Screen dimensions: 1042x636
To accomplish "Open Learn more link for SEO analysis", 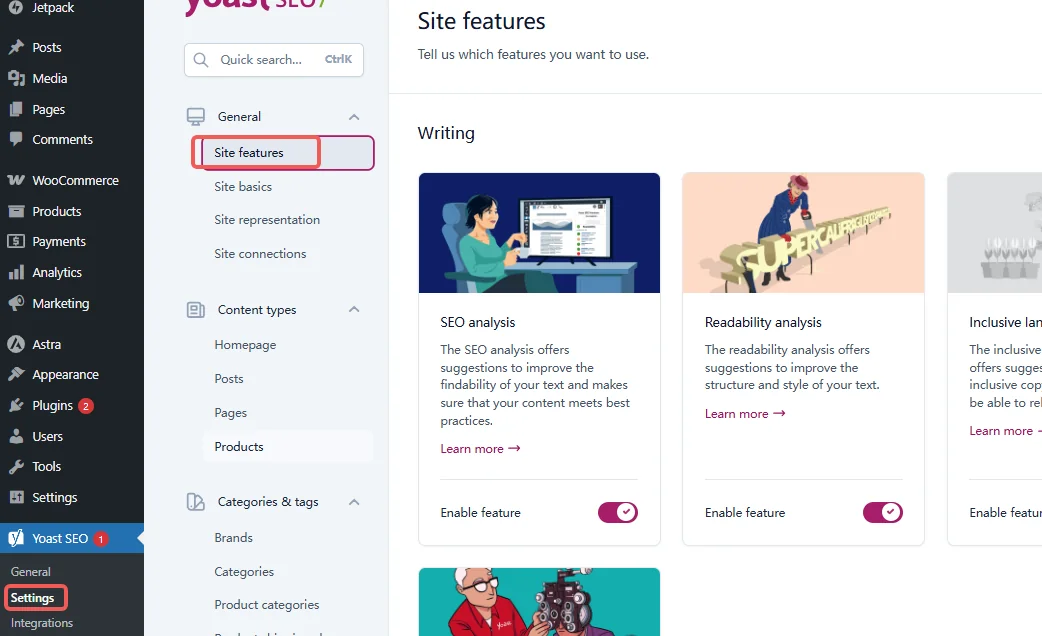I will pos(480,449).
